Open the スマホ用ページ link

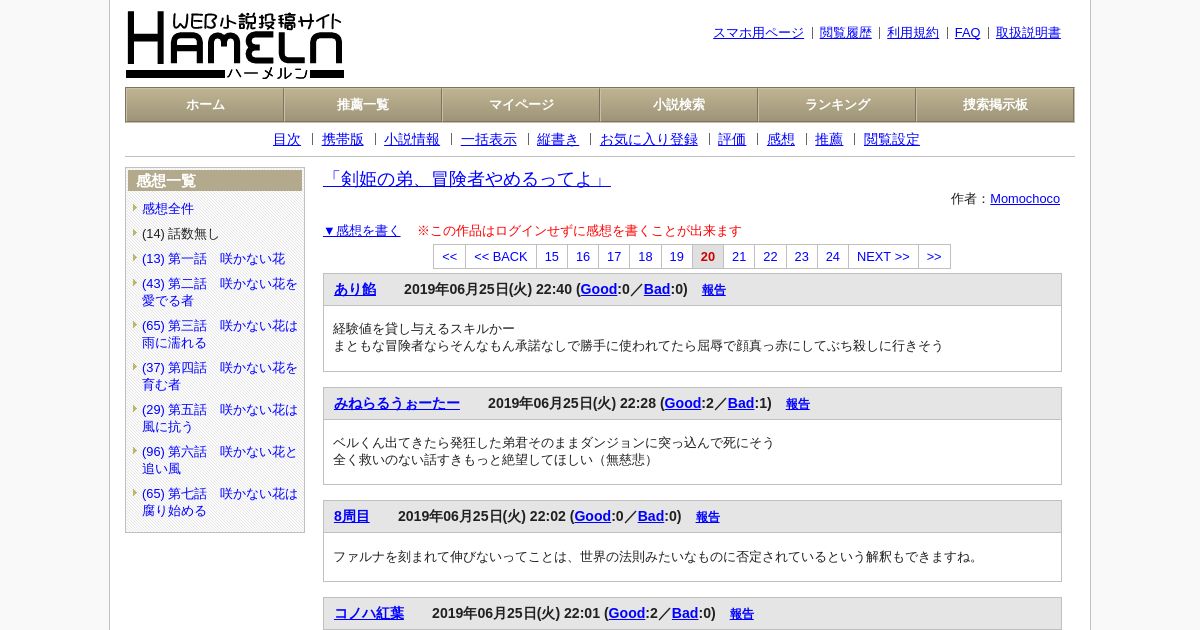click(x=758, y=33)
